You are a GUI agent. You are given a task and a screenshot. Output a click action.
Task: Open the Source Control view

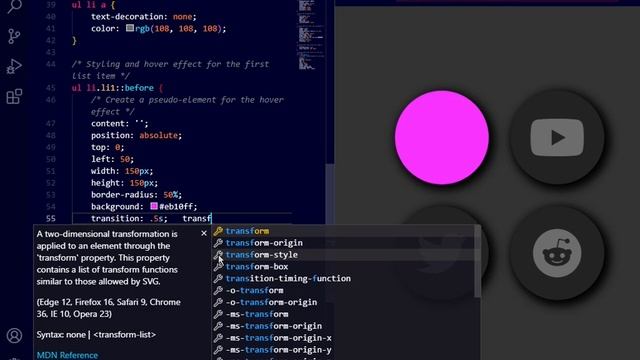[x=14, y=36]
